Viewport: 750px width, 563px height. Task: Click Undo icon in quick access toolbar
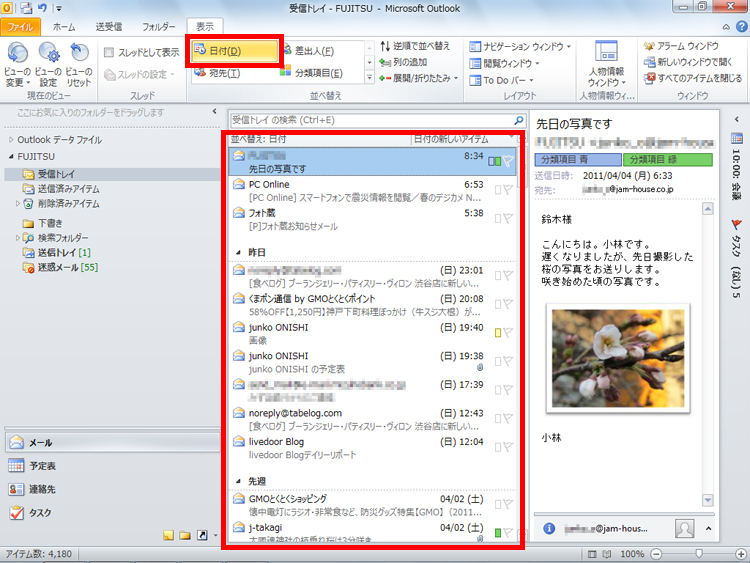pyautogui.click(x=42, y=8)
